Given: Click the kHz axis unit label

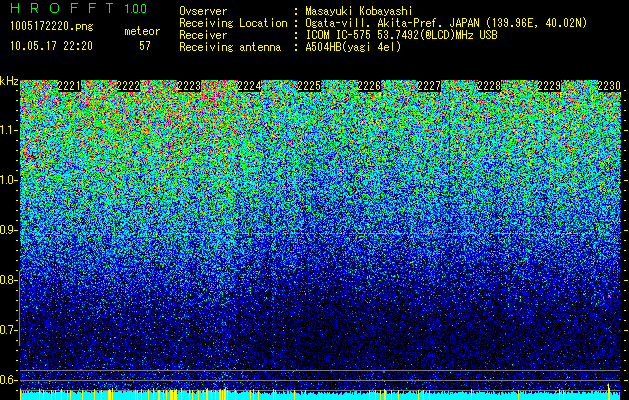Looking at the screenshot, I should pyautogui.click(x=9, y=81).
